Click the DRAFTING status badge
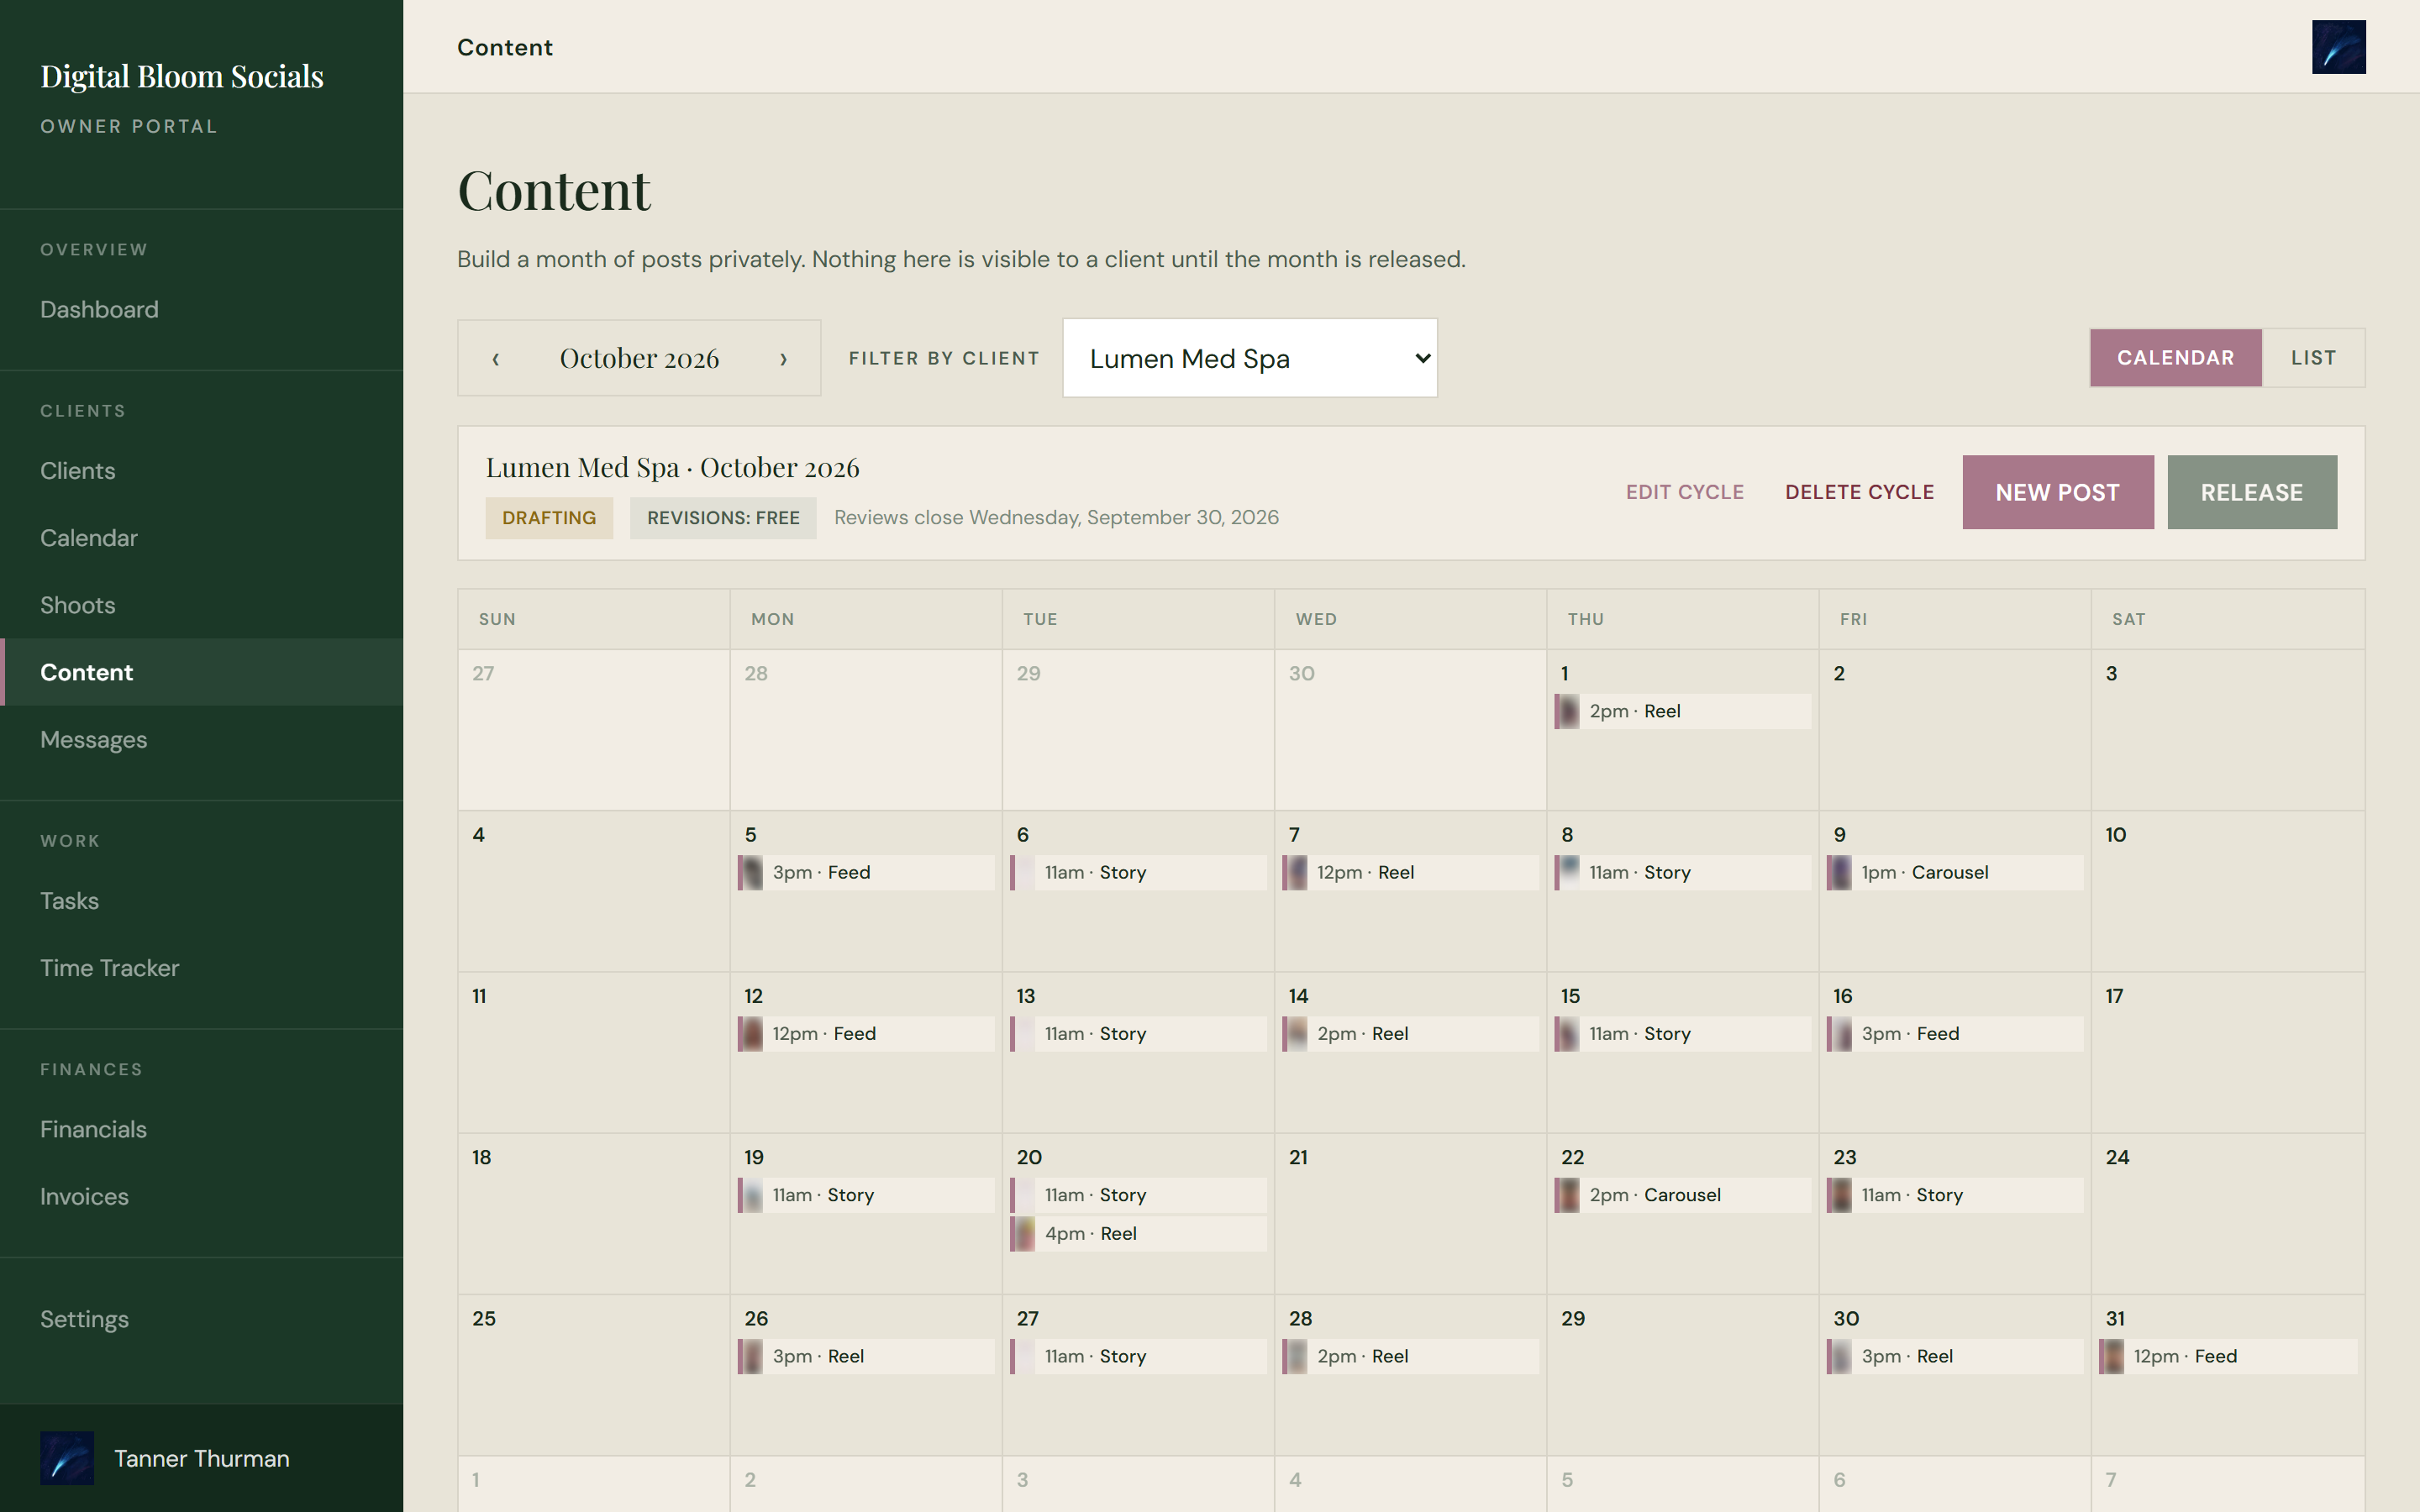This screenshot has width=2420, height=1512. [x=549, y=518]
